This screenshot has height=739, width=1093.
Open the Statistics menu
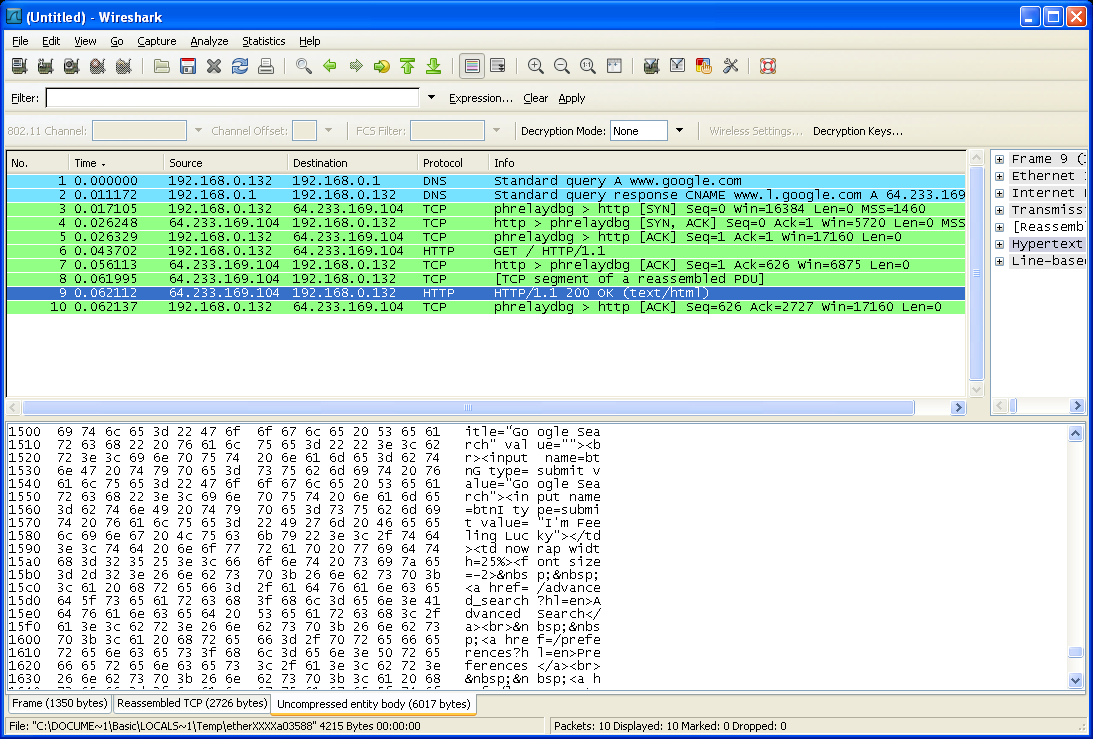[263, 41]
